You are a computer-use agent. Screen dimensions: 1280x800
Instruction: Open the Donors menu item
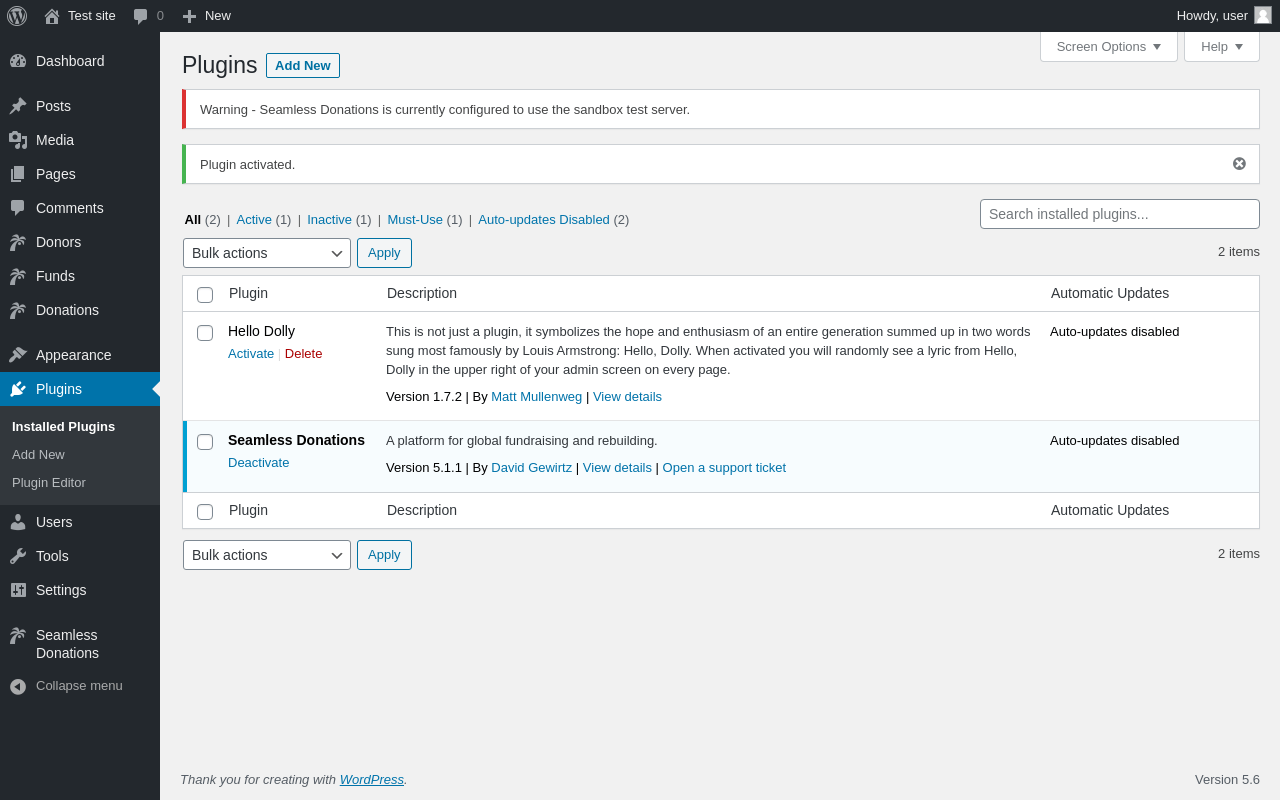click(80, 242)
